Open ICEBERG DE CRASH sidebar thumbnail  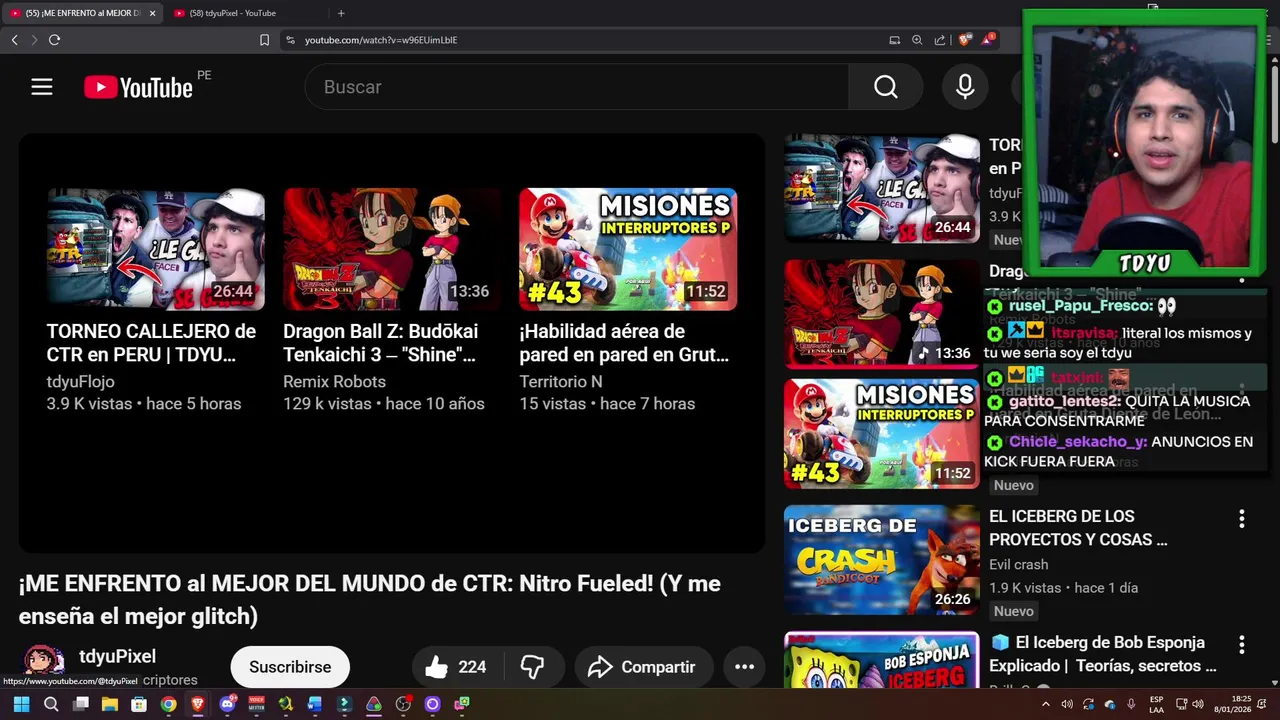click(x=882, y=560)
